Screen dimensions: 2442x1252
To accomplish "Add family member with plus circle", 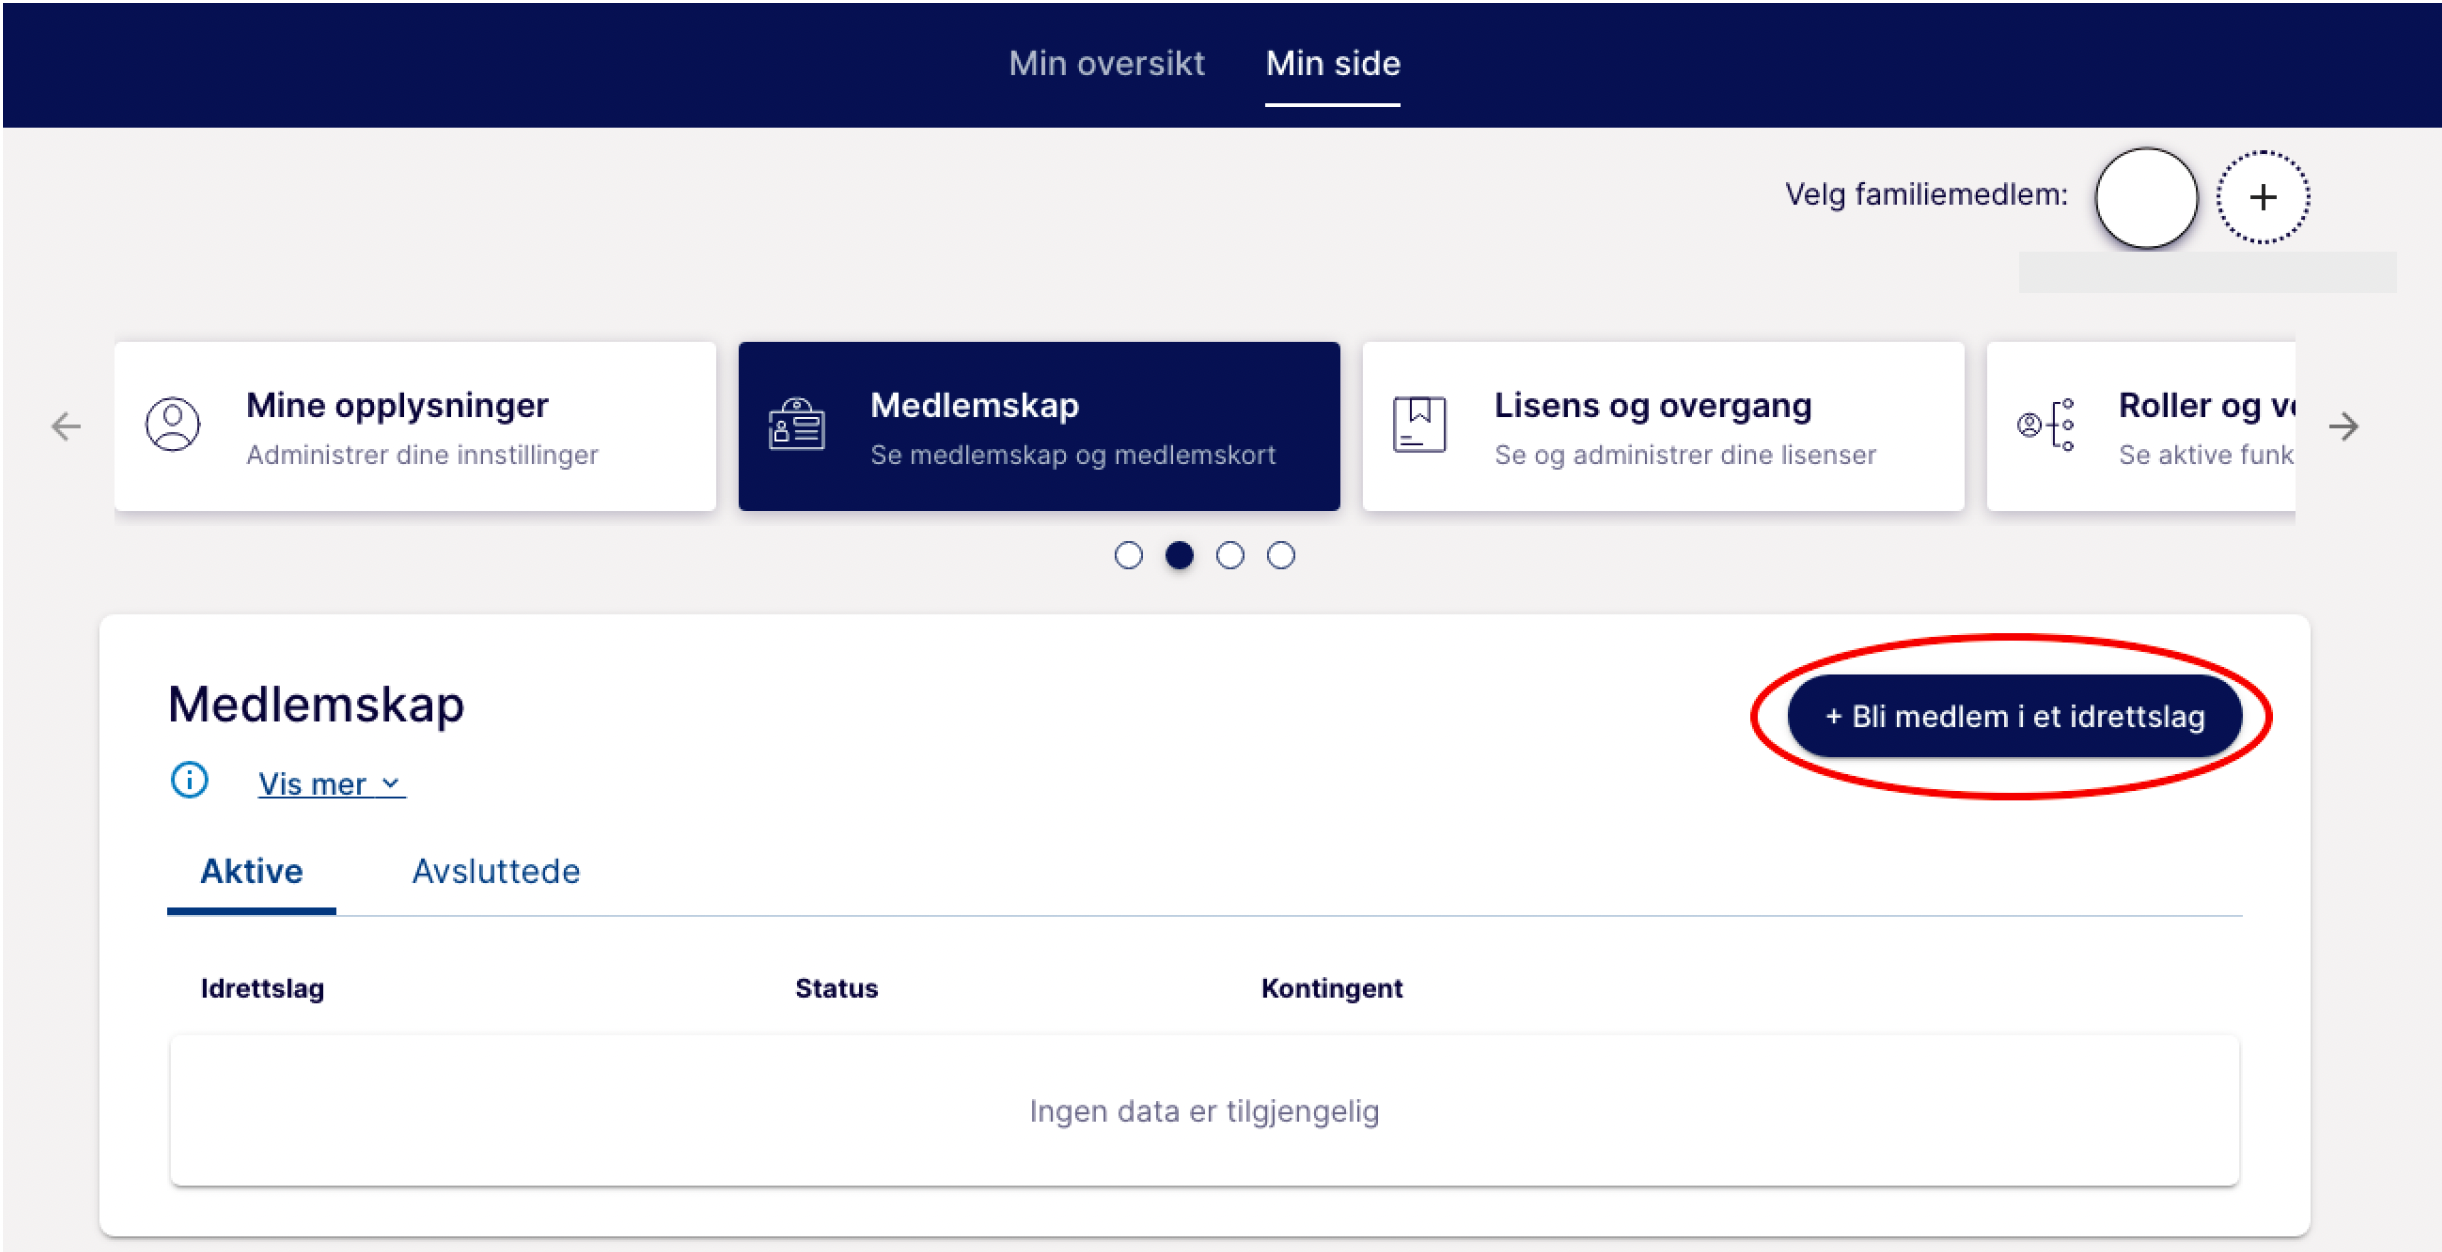I will pos(2262,197).
